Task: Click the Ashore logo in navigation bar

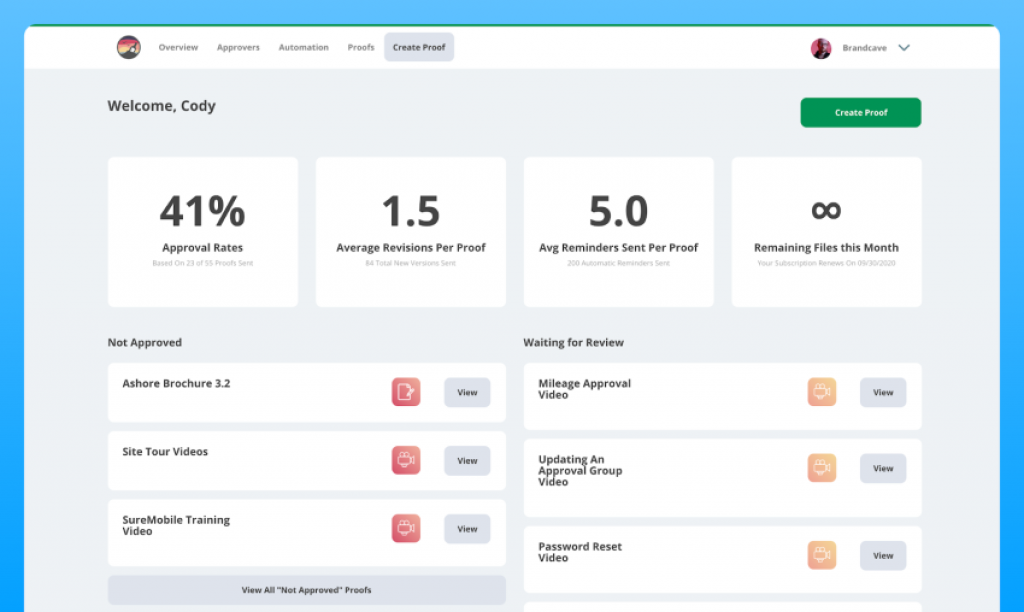Action: (x=129, y=47)
